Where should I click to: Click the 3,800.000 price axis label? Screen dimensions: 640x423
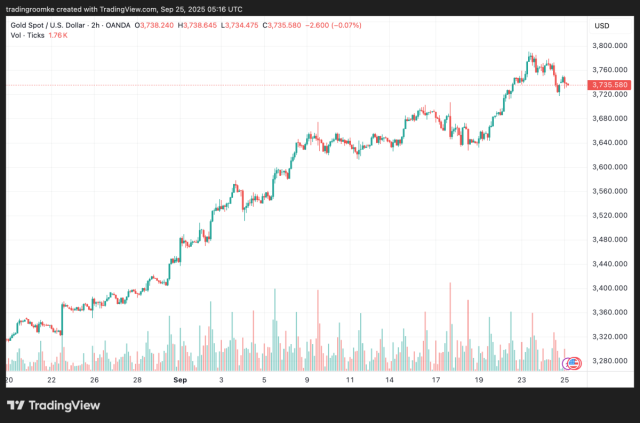610,46
